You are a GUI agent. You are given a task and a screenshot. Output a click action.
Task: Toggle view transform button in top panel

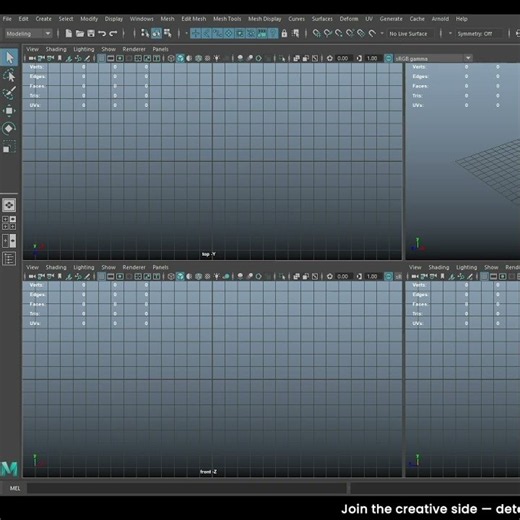click(389, 59)
